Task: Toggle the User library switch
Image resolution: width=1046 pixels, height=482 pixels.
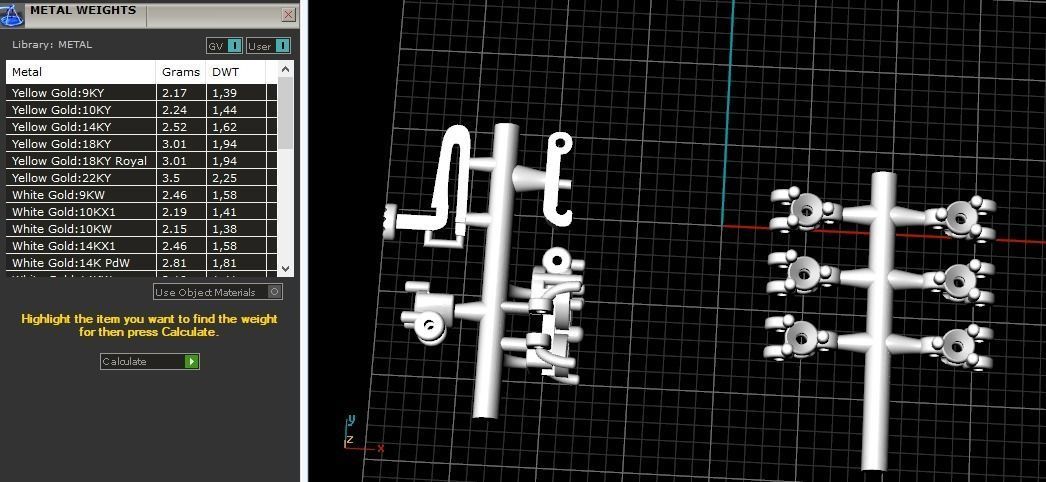Action: pos(268,46)
